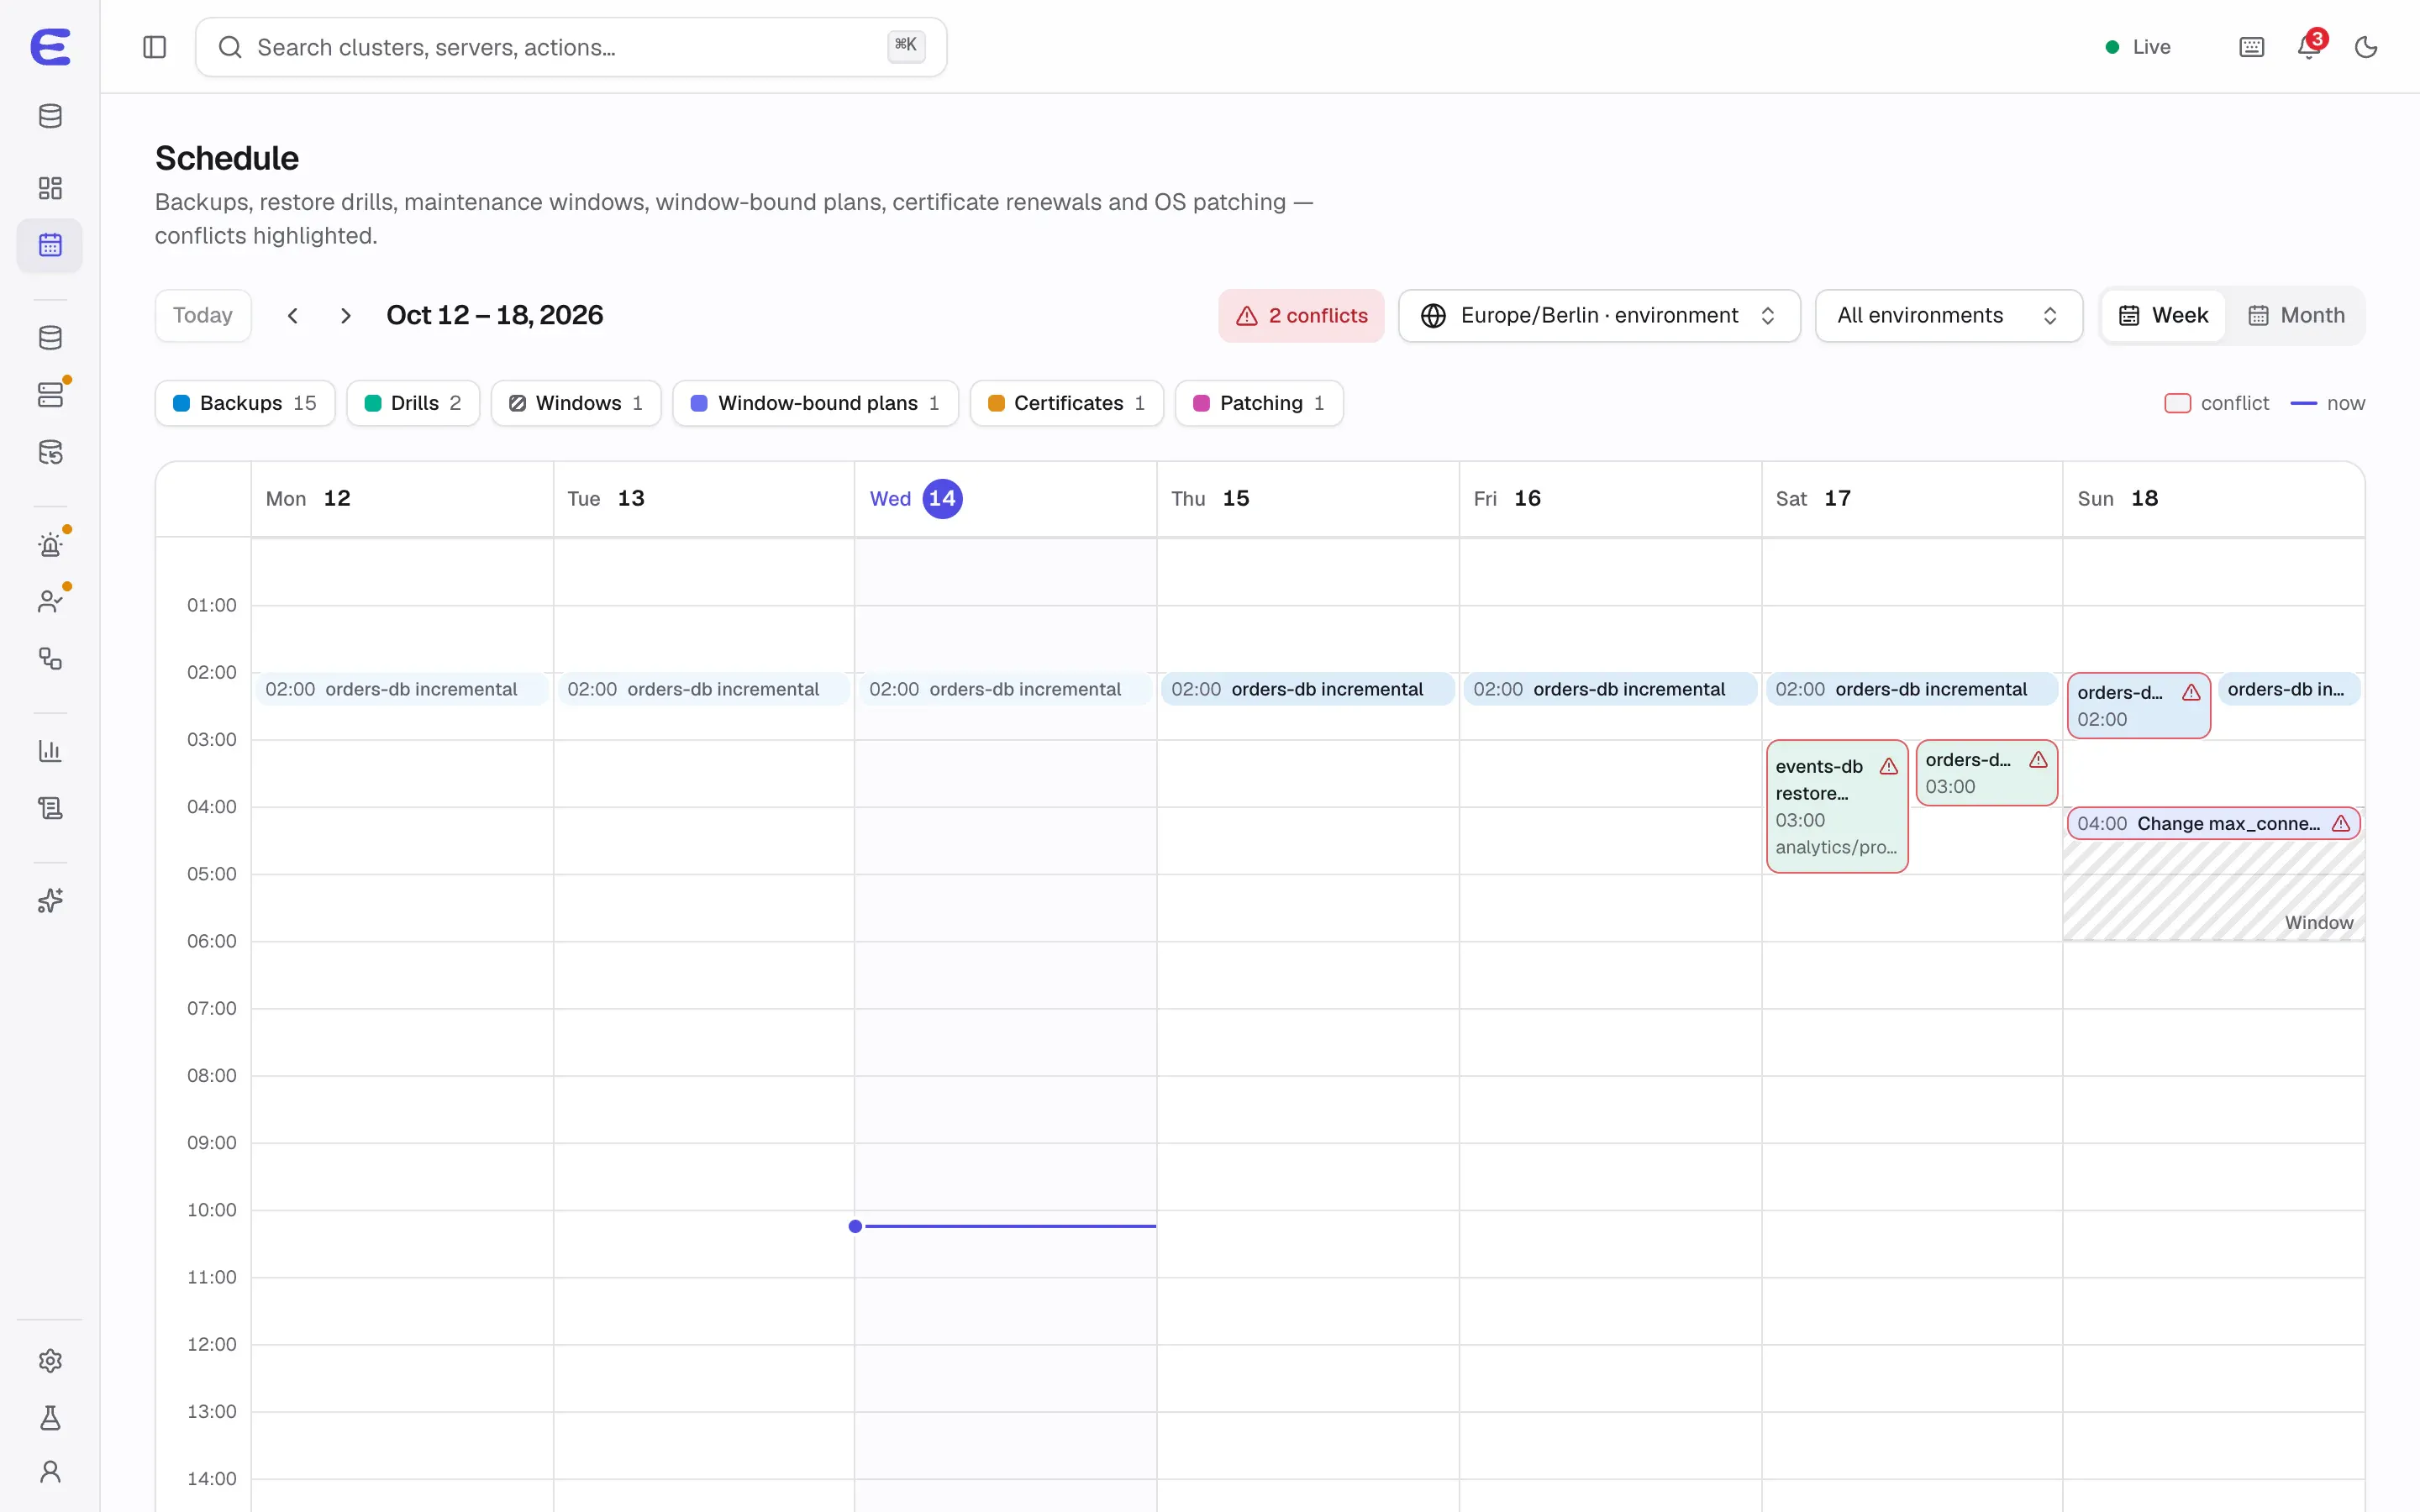Toggle the Window-bound plans filter chip
This screenshot has height=1512, width=2420.
tap(815, 403)
